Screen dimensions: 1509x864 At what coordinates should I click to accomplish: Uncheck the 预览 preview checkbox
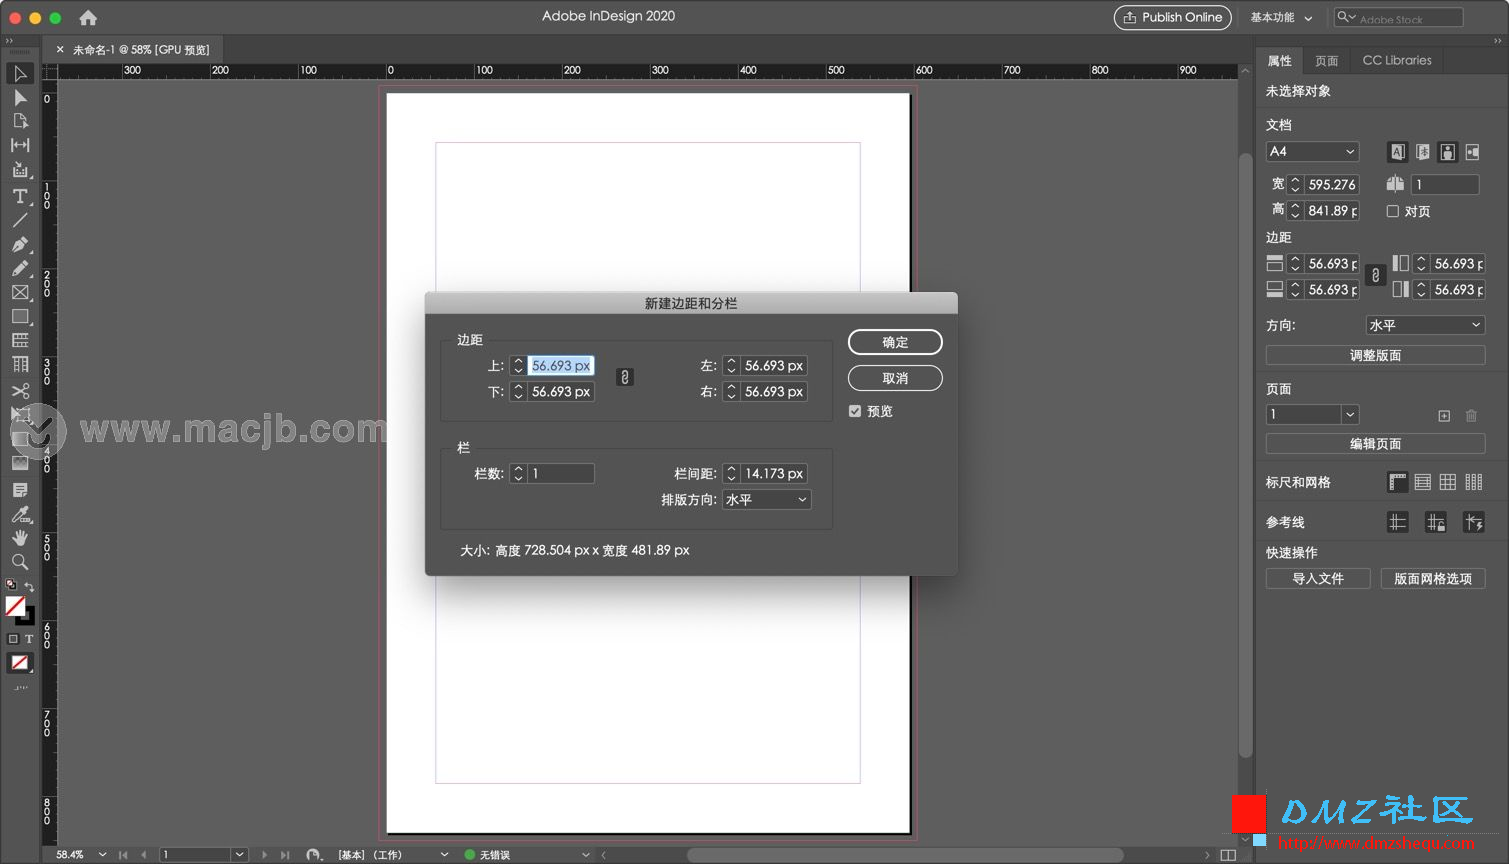pos(855,411)
